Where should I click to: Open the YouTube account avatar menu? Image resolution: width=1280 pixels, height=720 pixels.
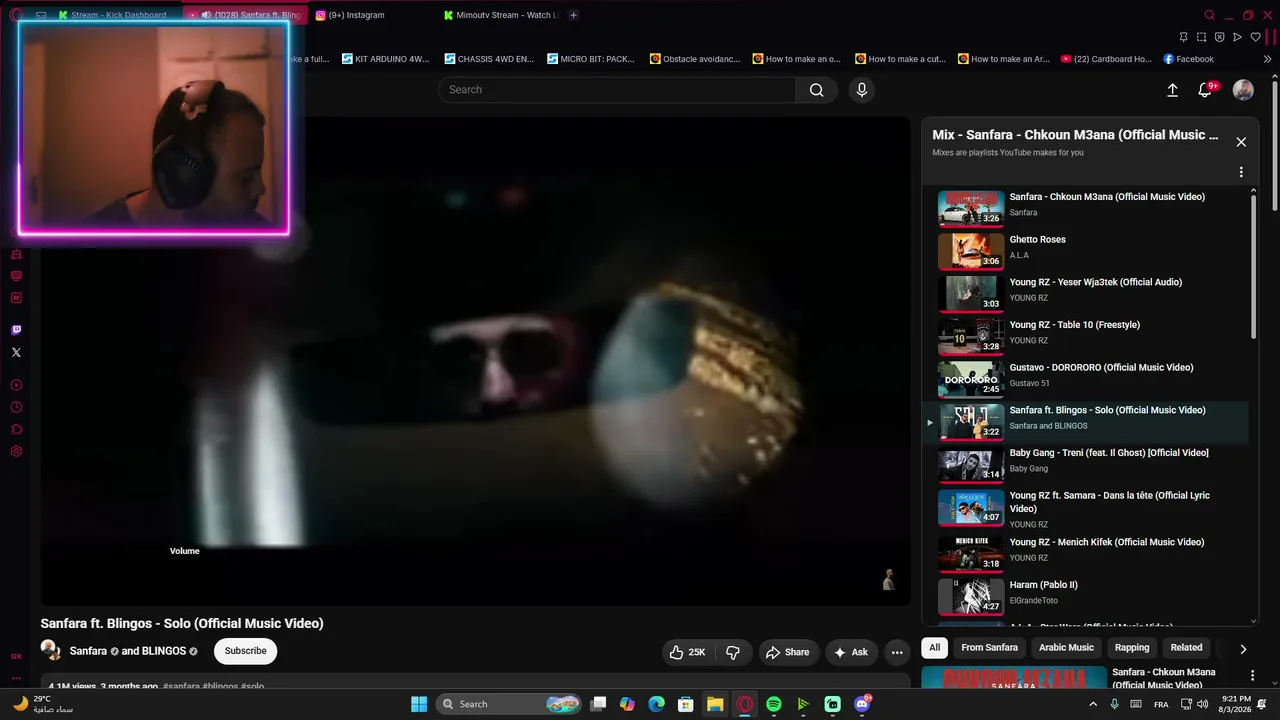click(x=1243, y=90)
